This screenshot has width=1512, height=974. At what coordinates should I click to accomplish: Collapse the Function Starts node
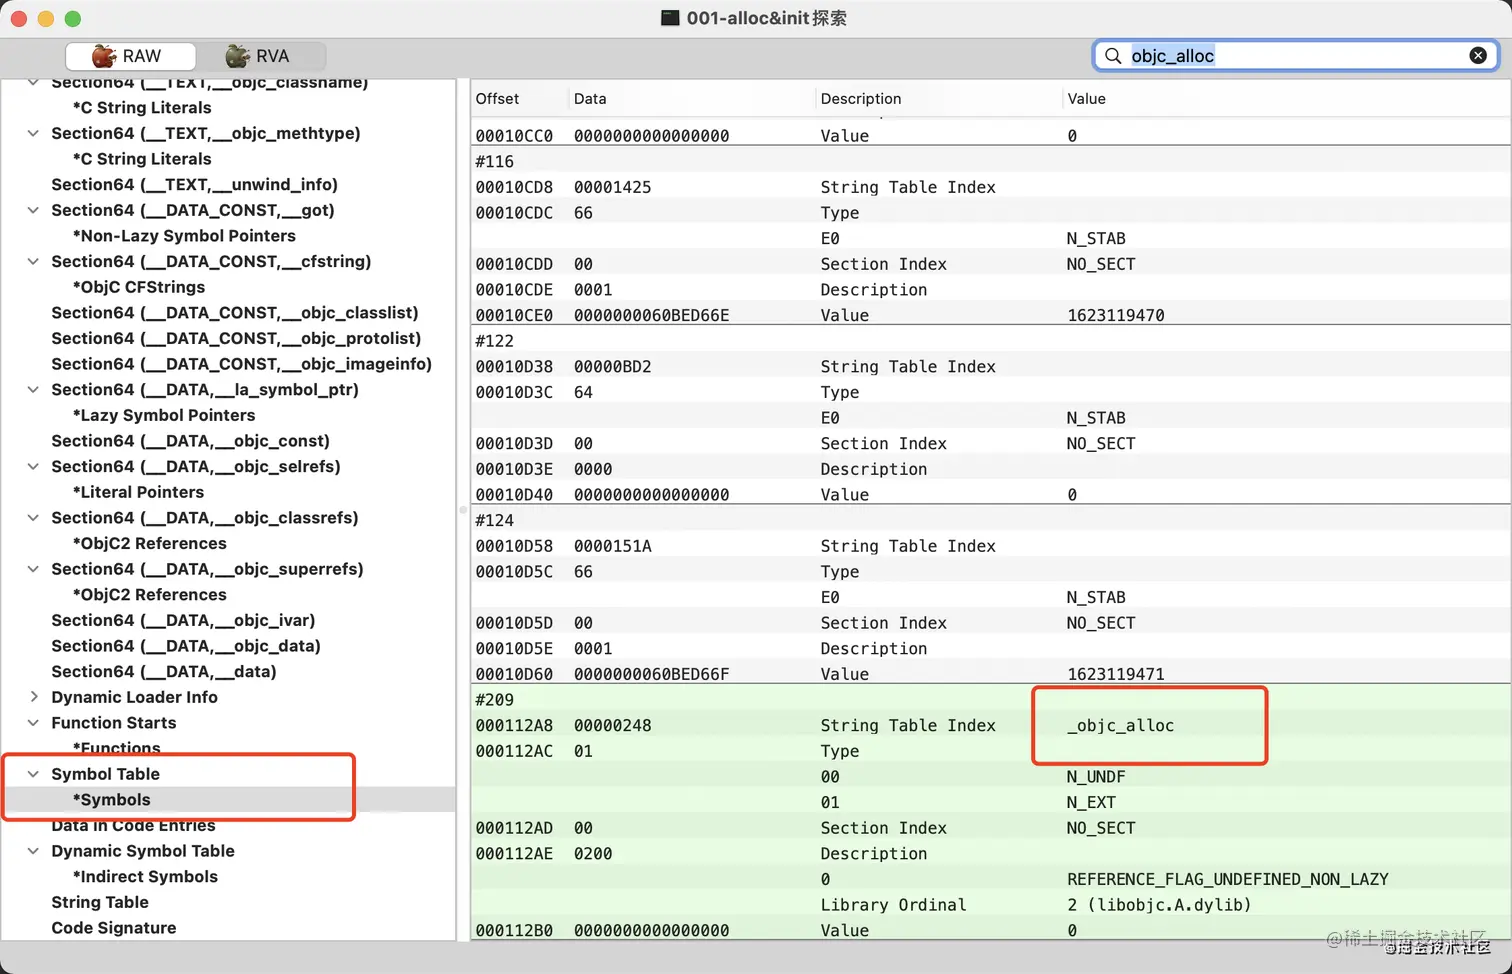33,723
